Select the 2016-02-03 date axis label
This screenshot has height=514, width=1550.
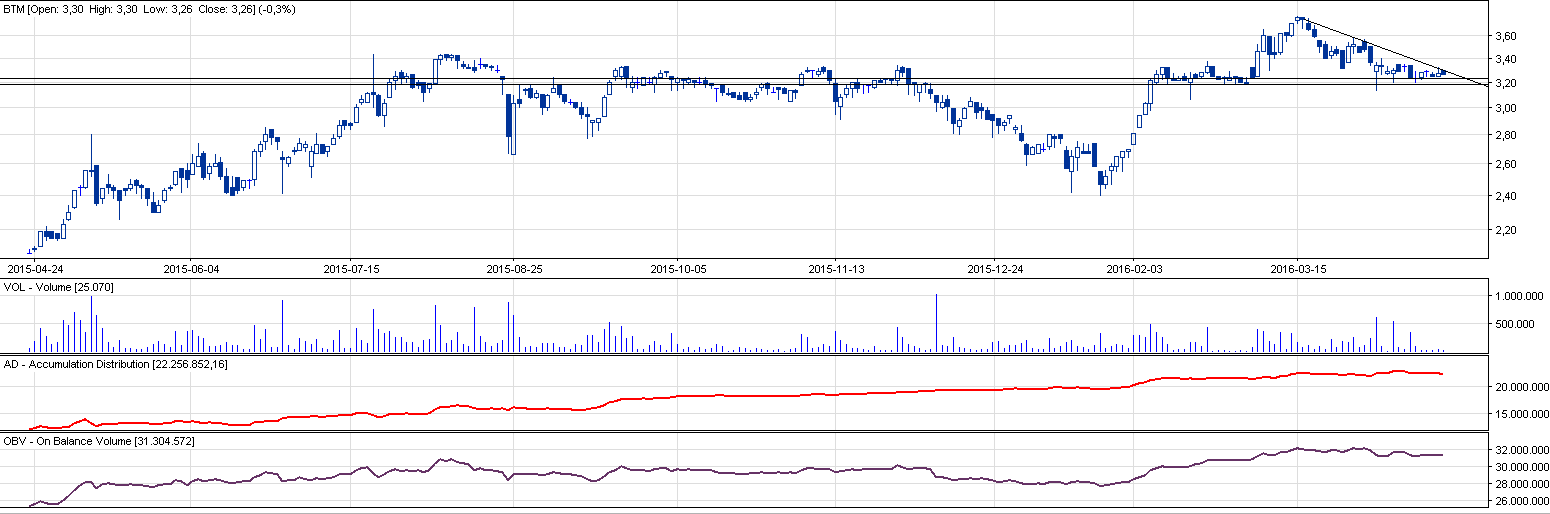click(1134, 269)
